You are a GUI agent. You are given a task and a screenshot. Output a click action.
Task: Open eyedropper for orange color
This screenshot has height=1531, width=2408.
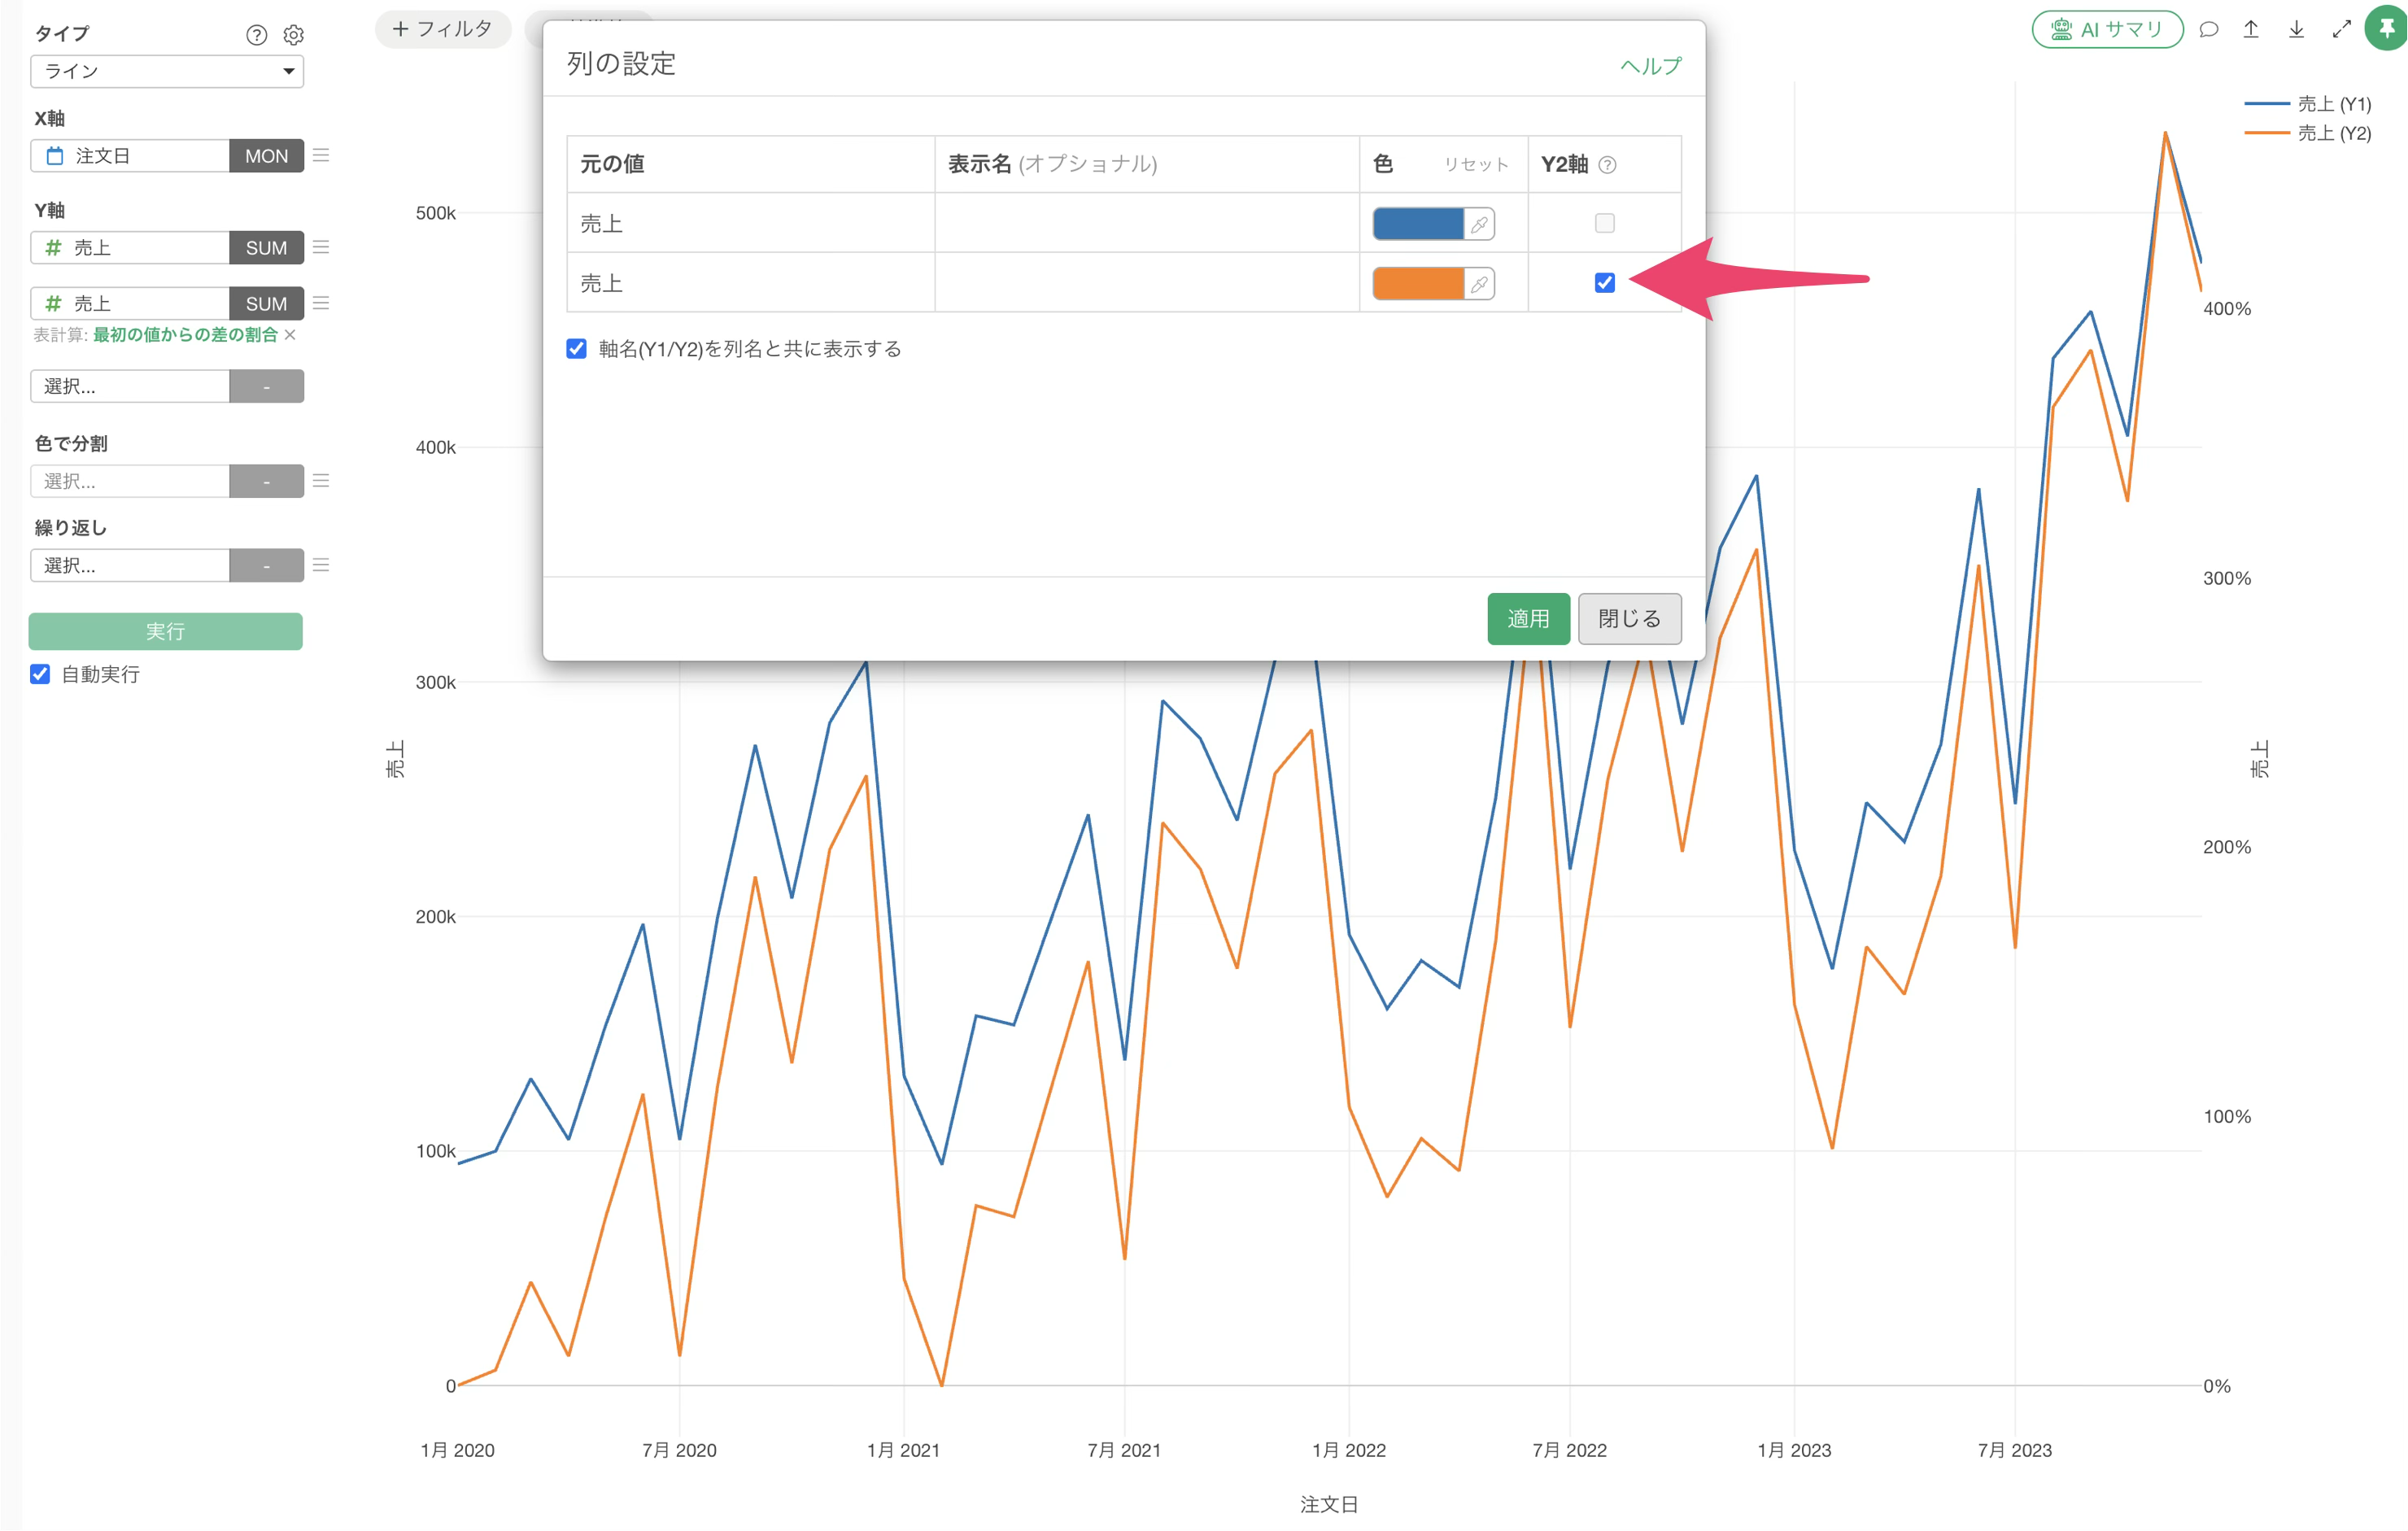tap(1479, 284)
